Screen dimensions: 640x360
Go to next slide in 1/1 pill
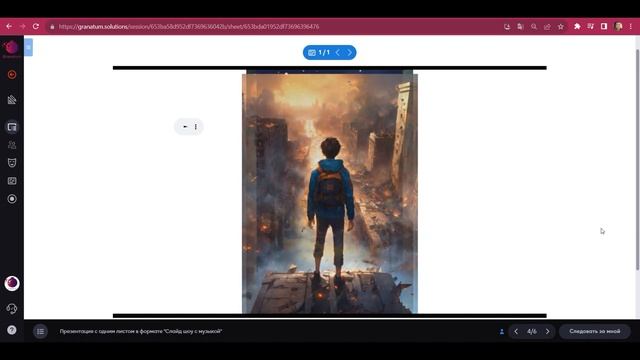click(349, 53)
